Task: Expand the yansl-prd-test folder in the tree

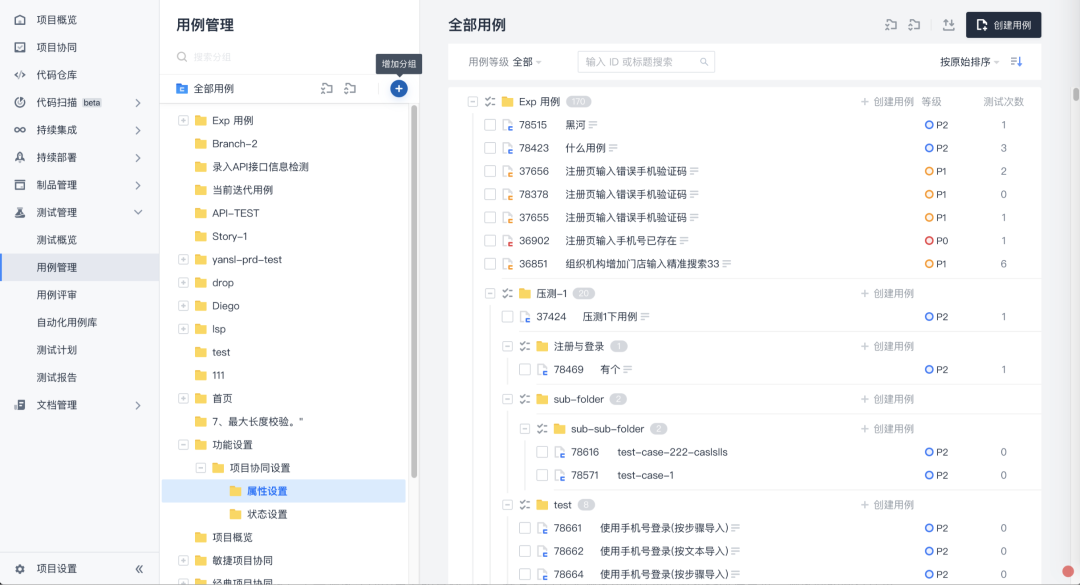Action: 184,259
